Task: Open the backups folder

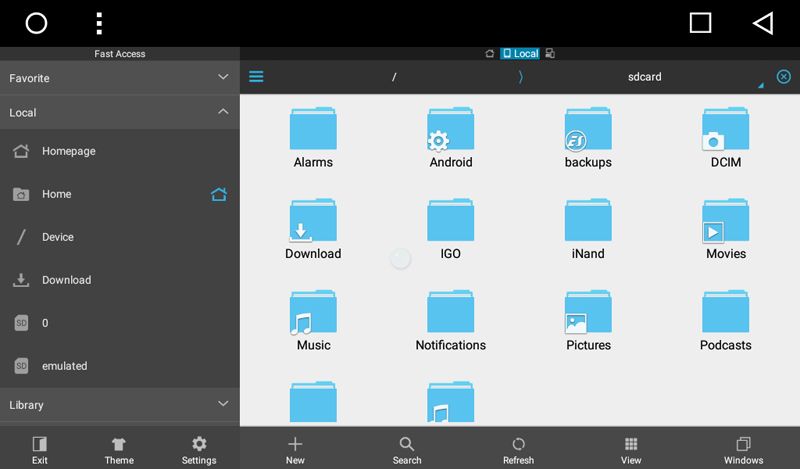Action: pos(588,137)
